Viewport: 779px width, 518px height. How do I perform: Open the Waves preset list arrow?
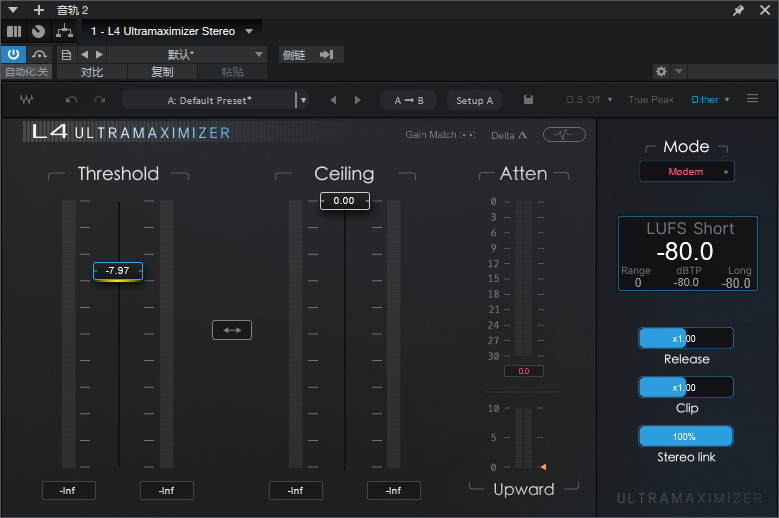coord(303,100)
